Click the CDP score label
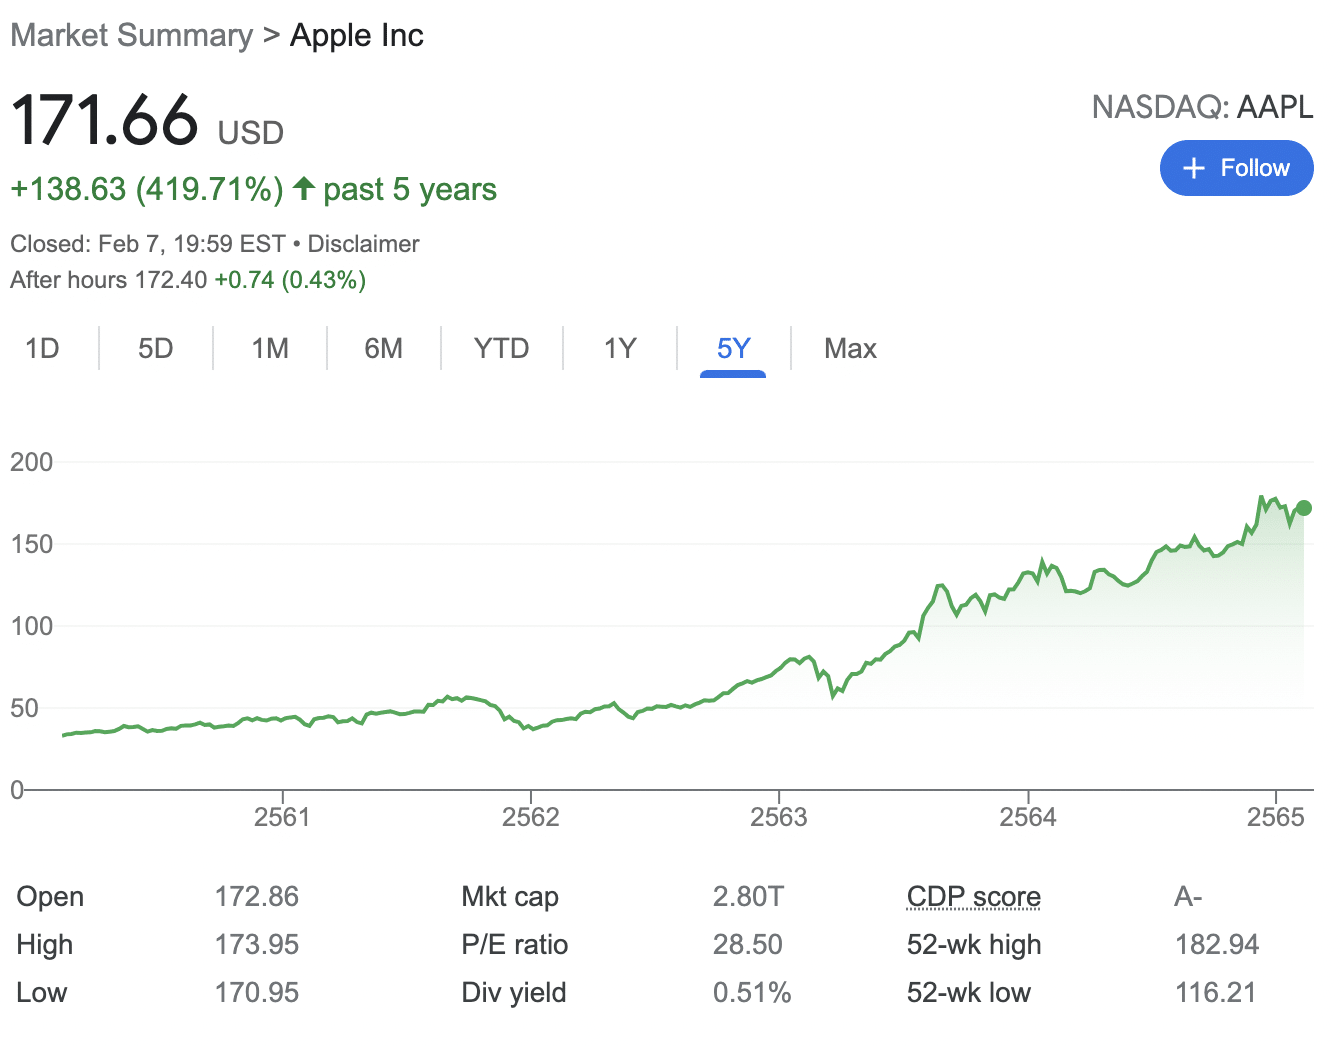Viewport: 1344px width, 1046px height. [x=973, y=896]
